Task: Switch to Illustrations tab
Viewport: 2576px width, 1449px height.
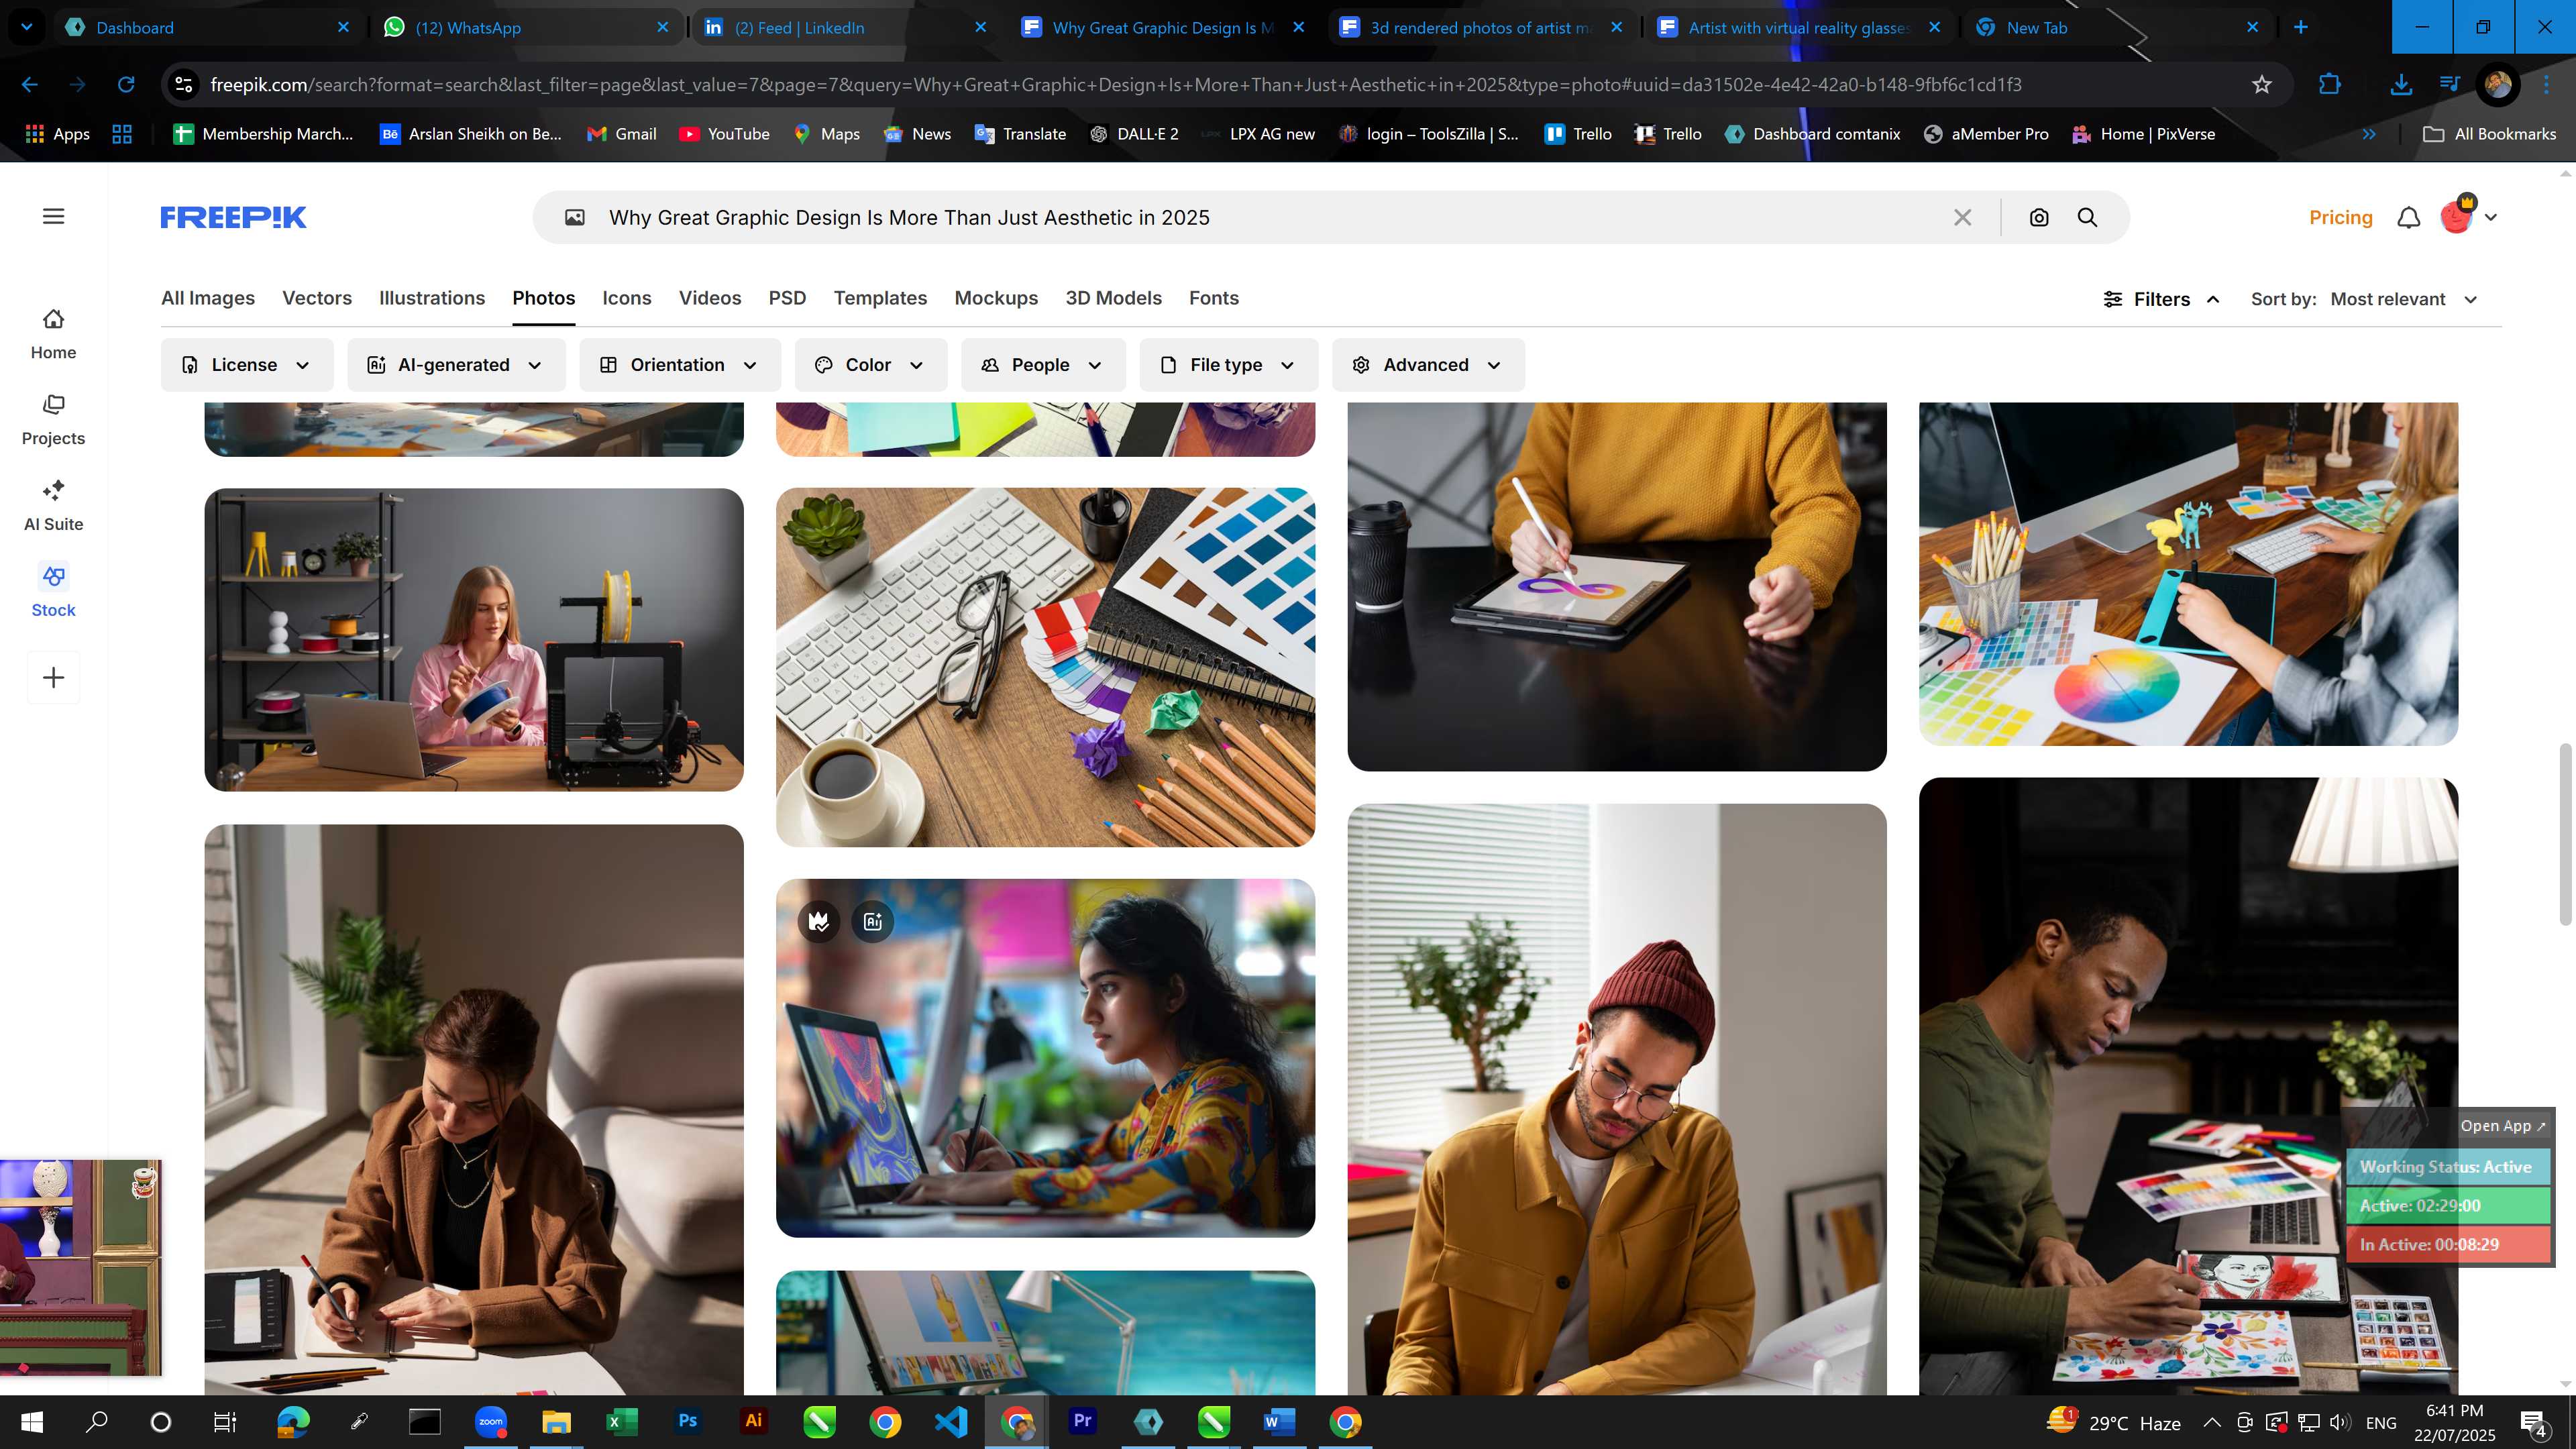Action: point(432,298)
